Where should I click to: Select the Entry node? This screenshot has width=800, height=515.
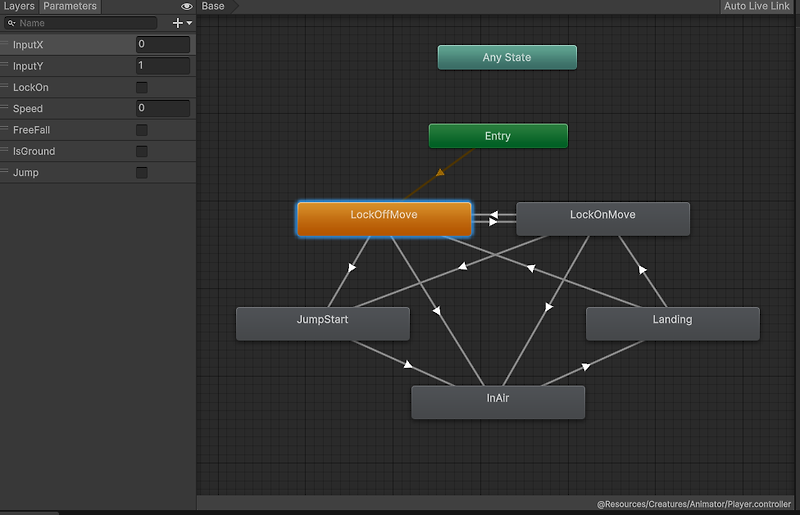click(498, 136)
